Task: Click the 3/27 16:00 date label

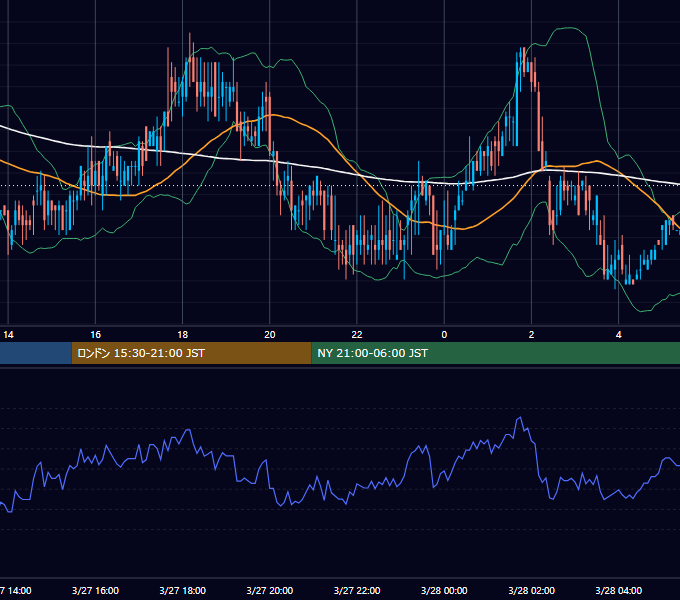Action: click(x=95, y=590)
